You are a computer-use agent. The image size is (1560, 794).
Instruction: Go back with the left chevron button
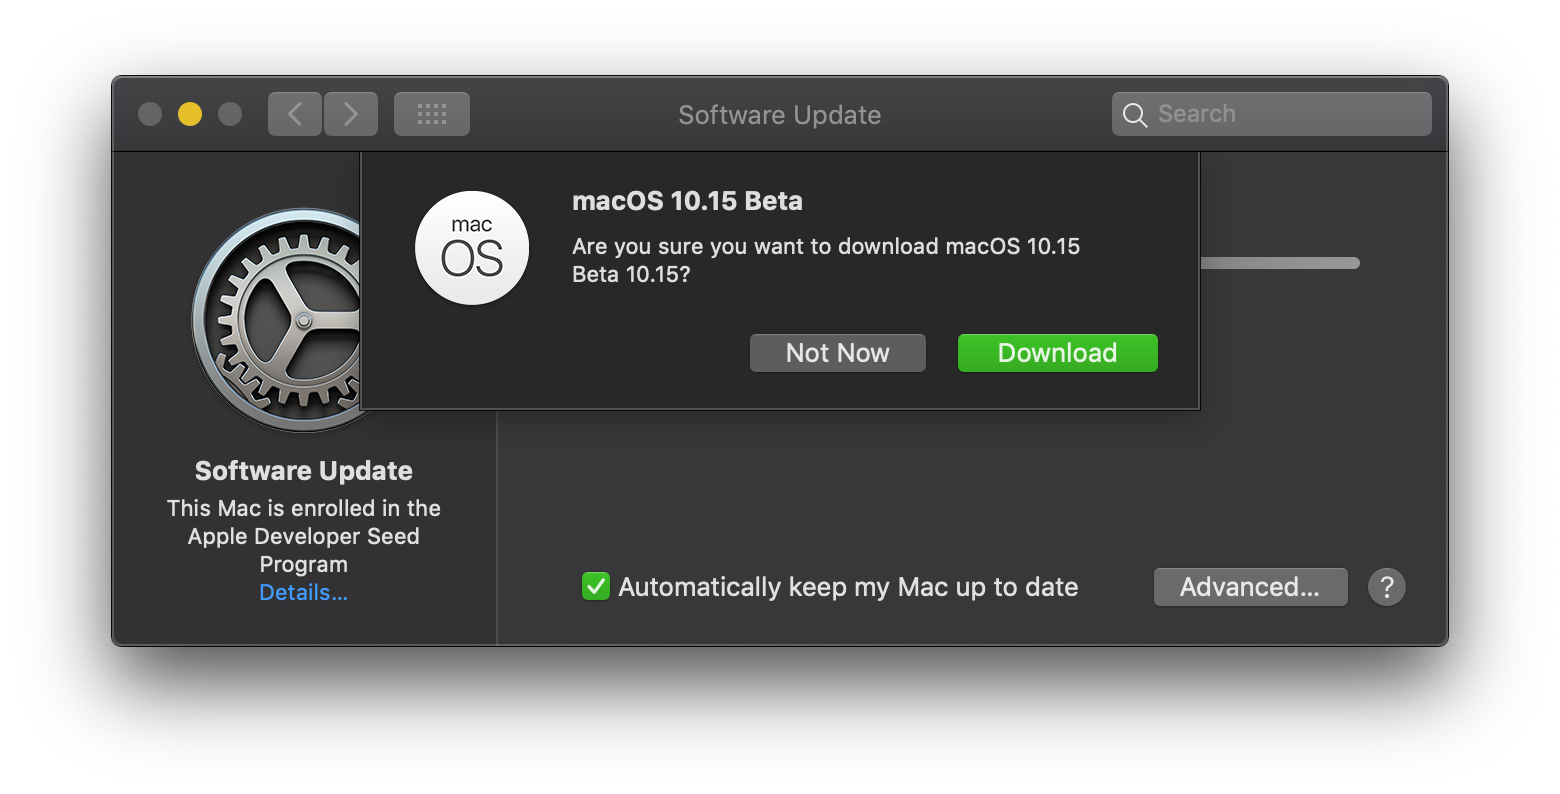pos(295,114)
